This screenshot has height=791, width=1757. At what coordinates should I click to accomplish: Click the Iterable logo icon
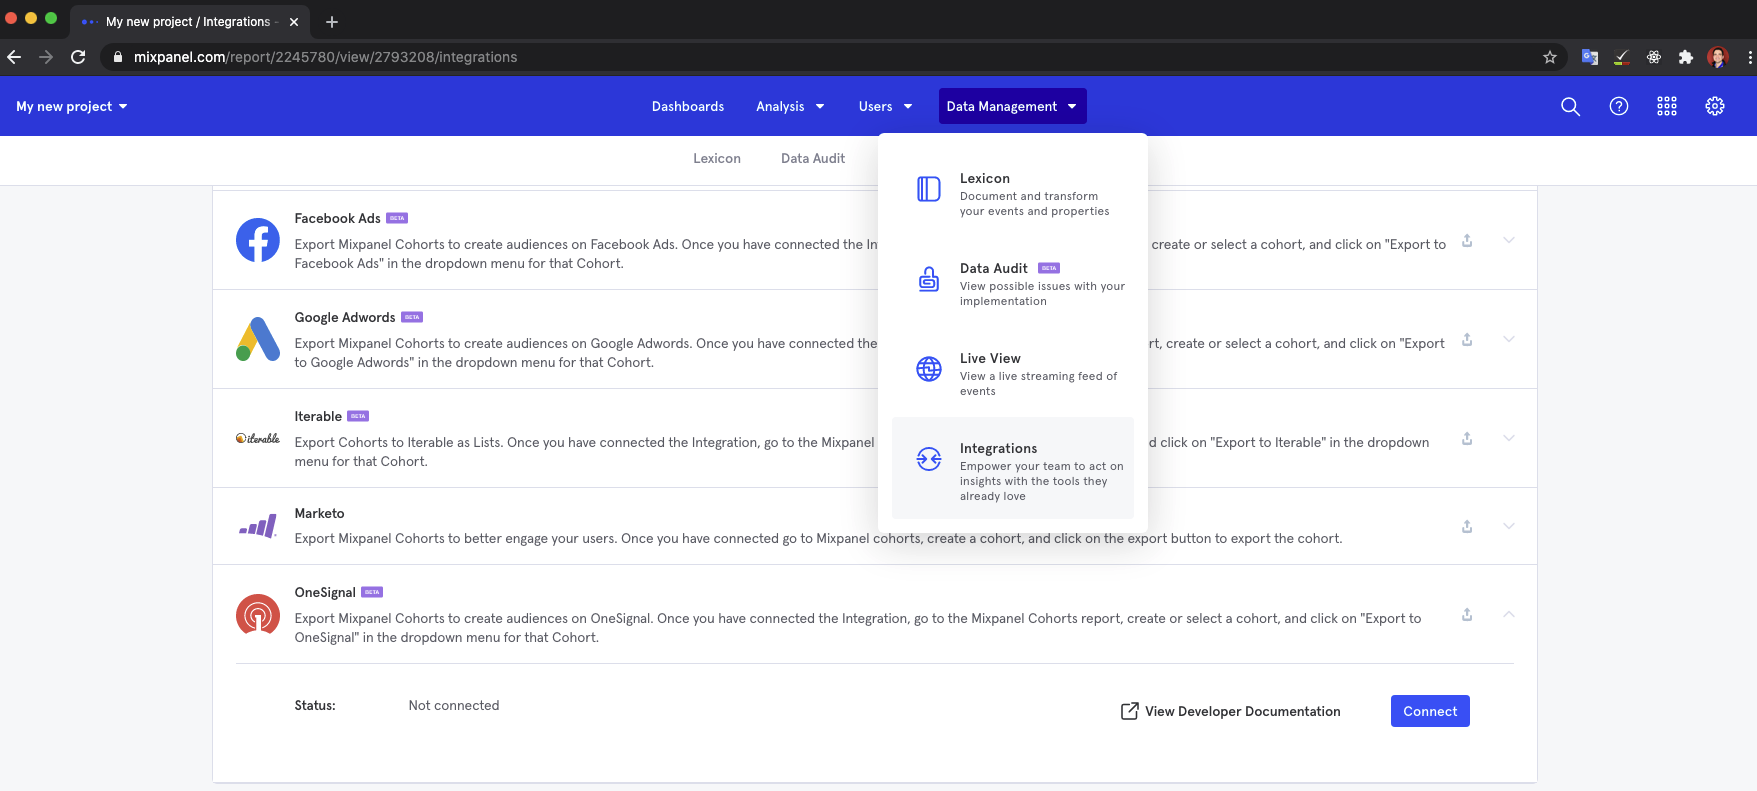(257, 438)
